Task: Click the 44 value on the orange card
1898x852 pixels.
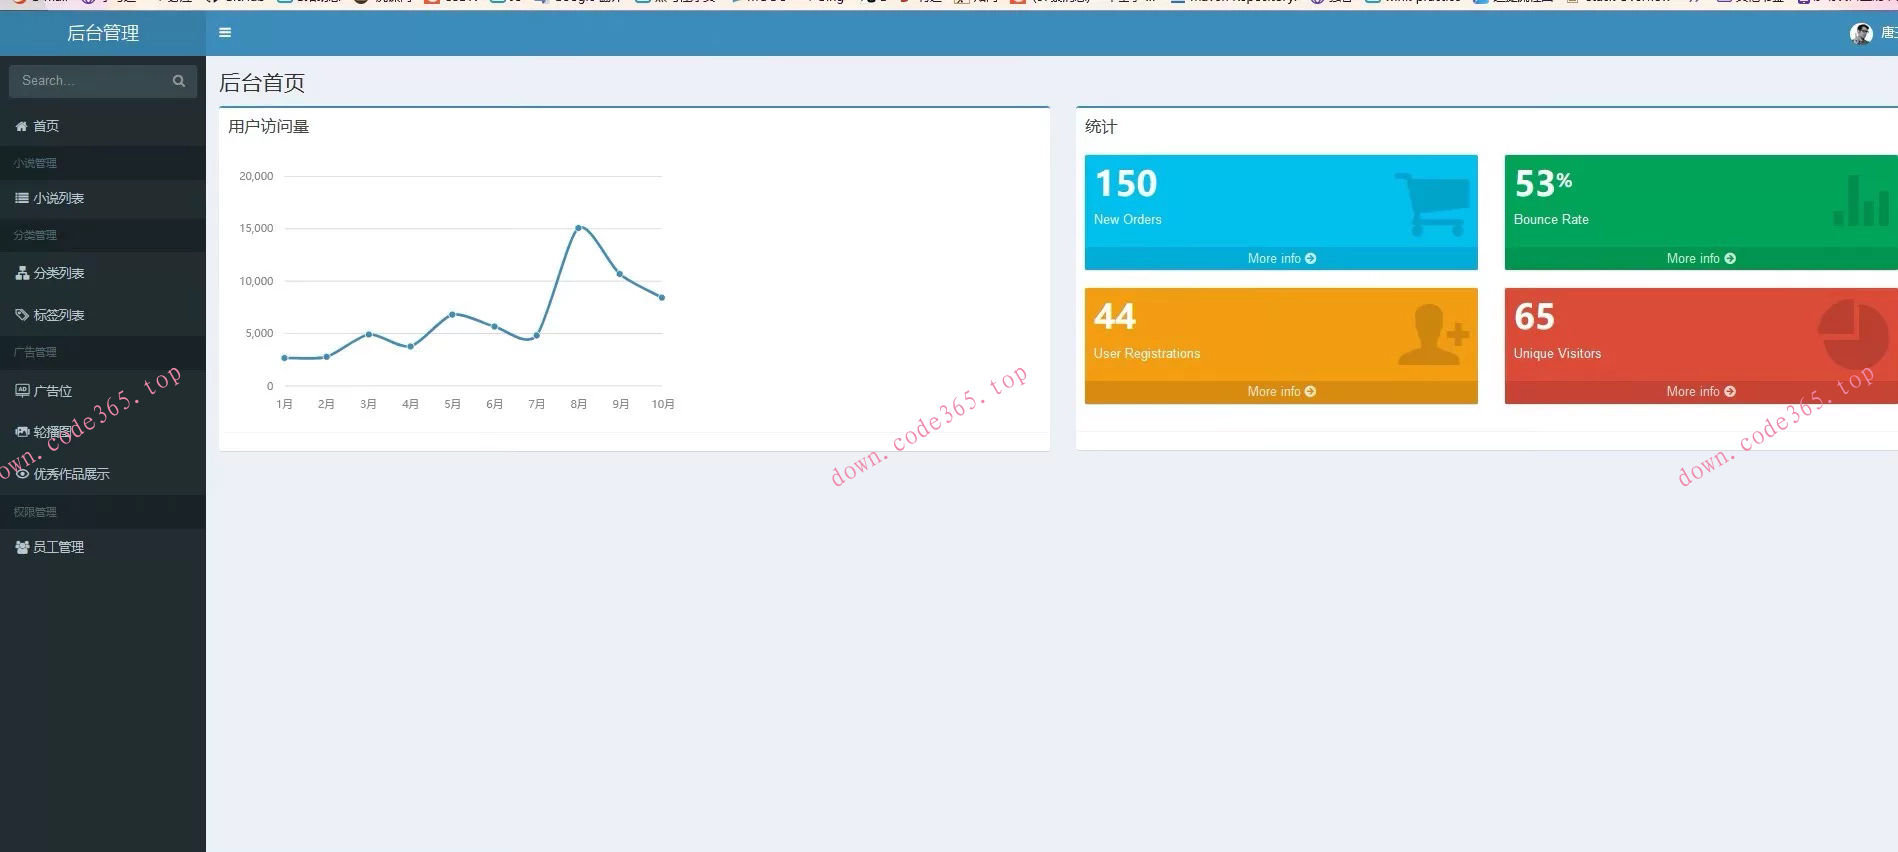Action: [x=1115, y=317]
